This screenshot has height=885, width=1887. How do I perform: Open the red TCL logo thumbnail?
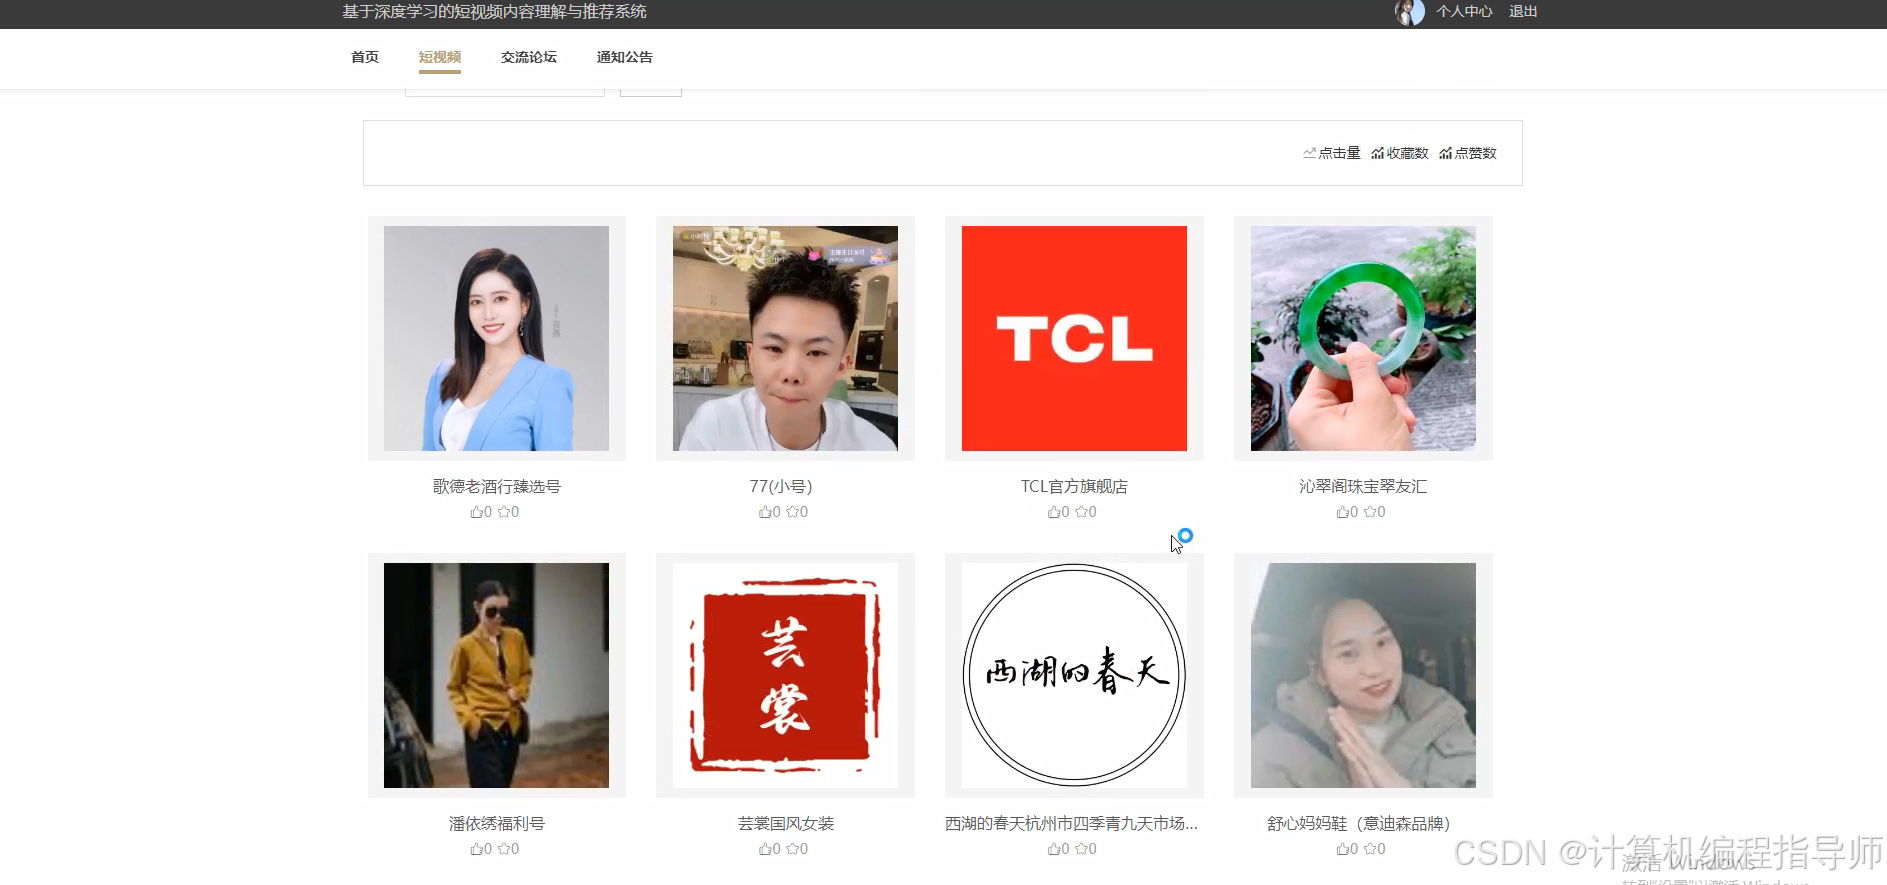1074,338
